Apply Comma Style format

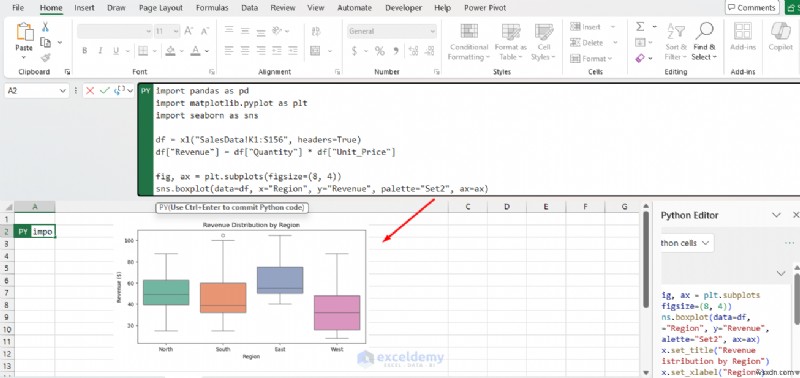pos(396,51)
